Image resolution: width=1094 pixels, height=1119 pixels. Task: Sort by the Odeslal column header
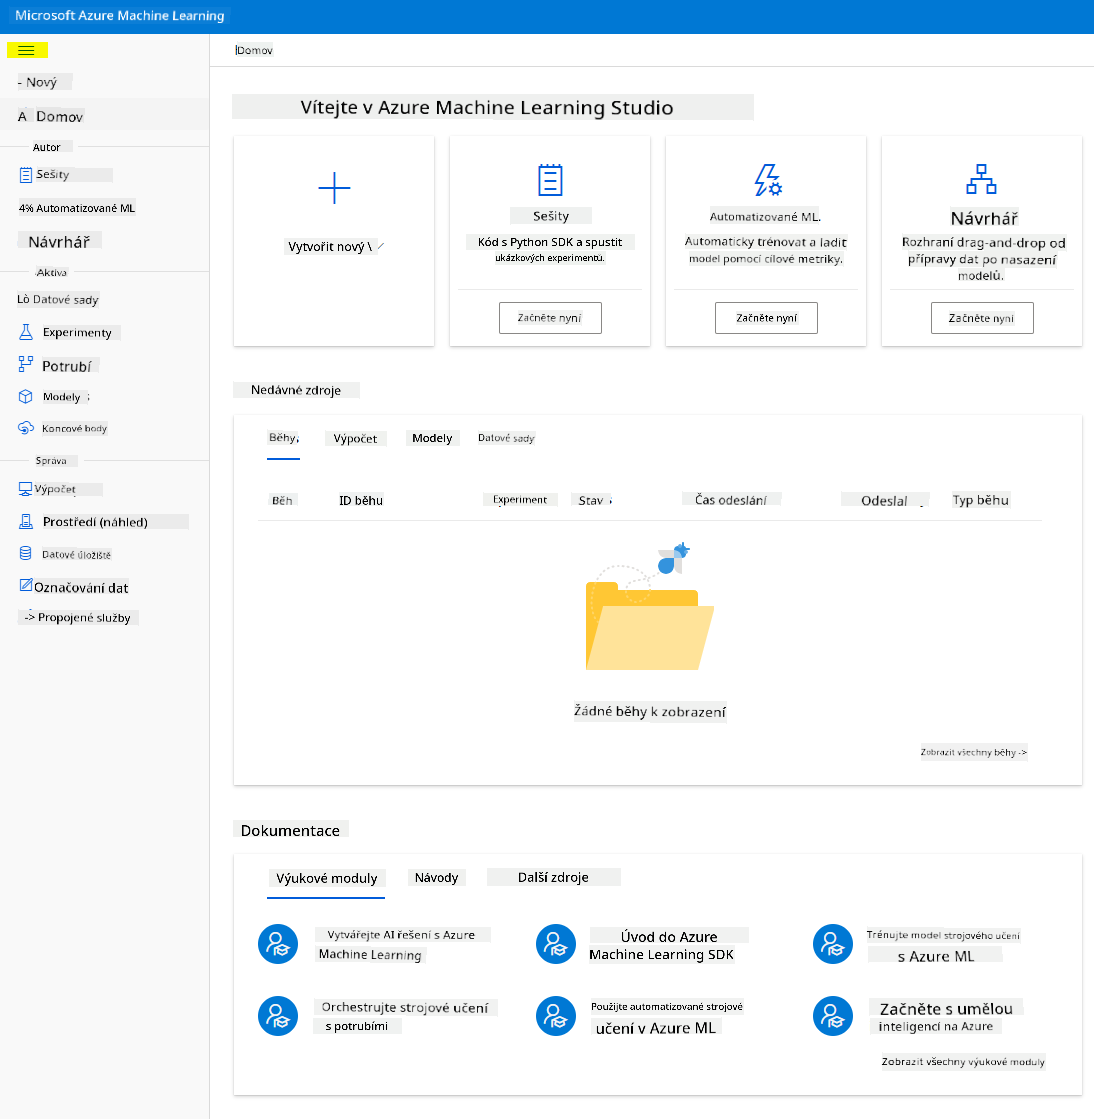885,500
